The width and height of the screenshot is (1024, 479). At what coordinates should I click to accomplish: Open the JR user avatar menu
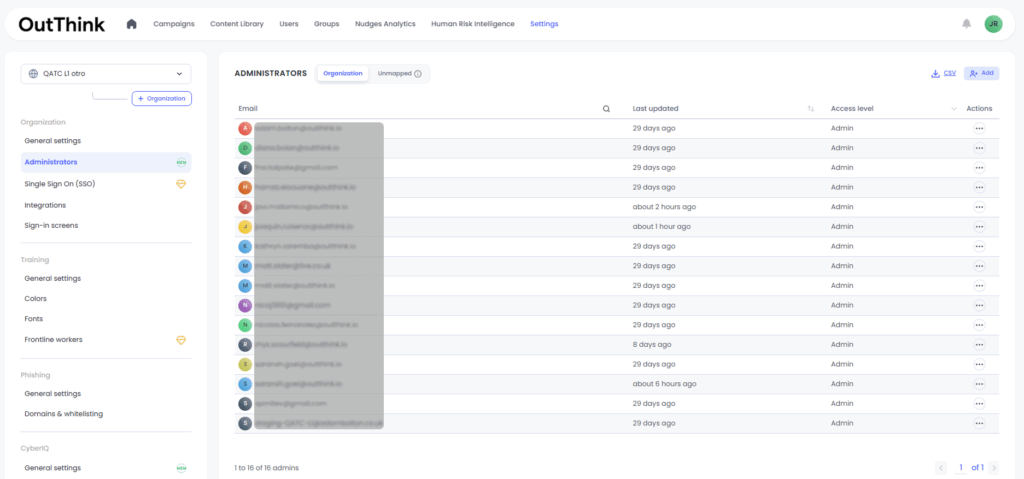[x=993, y=24]
